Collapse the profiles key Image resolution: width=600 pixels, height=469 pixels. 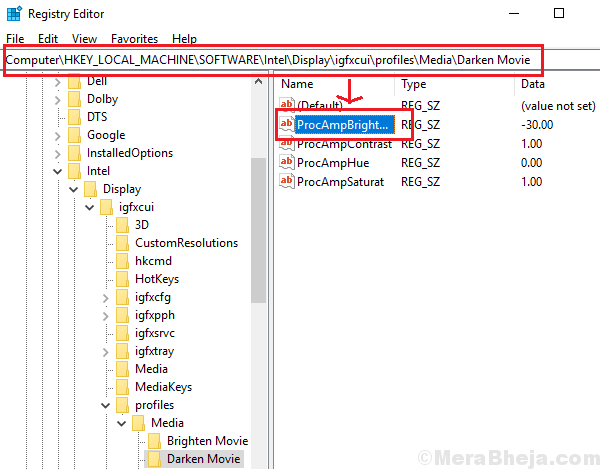click(x=106, y=405)
